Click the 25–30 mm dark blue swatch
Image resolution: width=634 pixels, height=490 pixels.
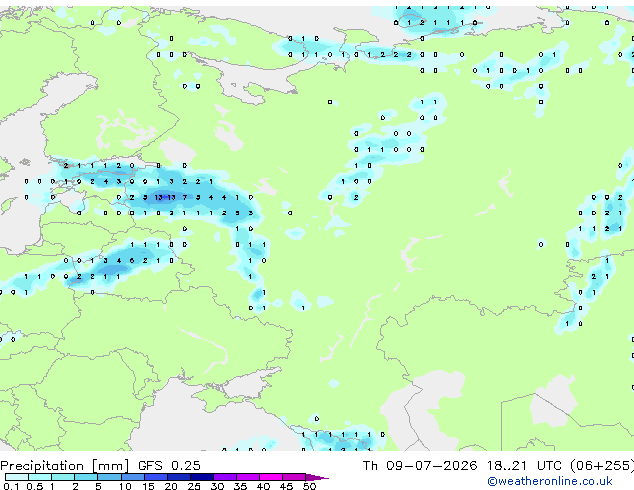201,477
